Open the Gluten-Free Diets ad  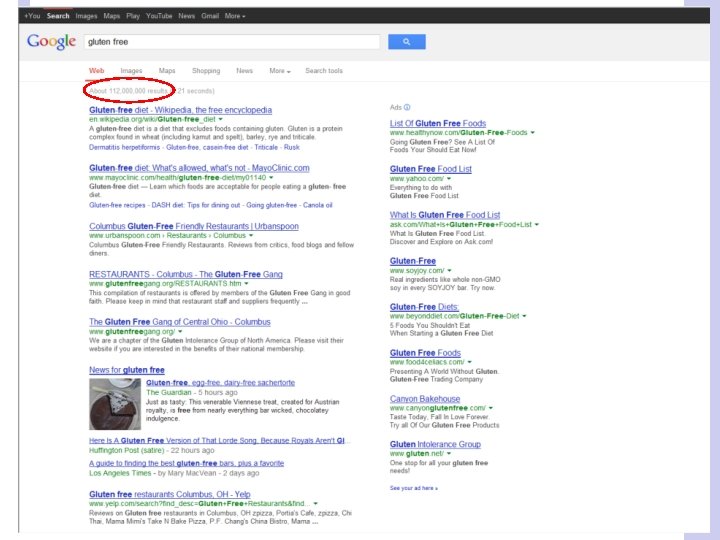click(x=424, y=307)
